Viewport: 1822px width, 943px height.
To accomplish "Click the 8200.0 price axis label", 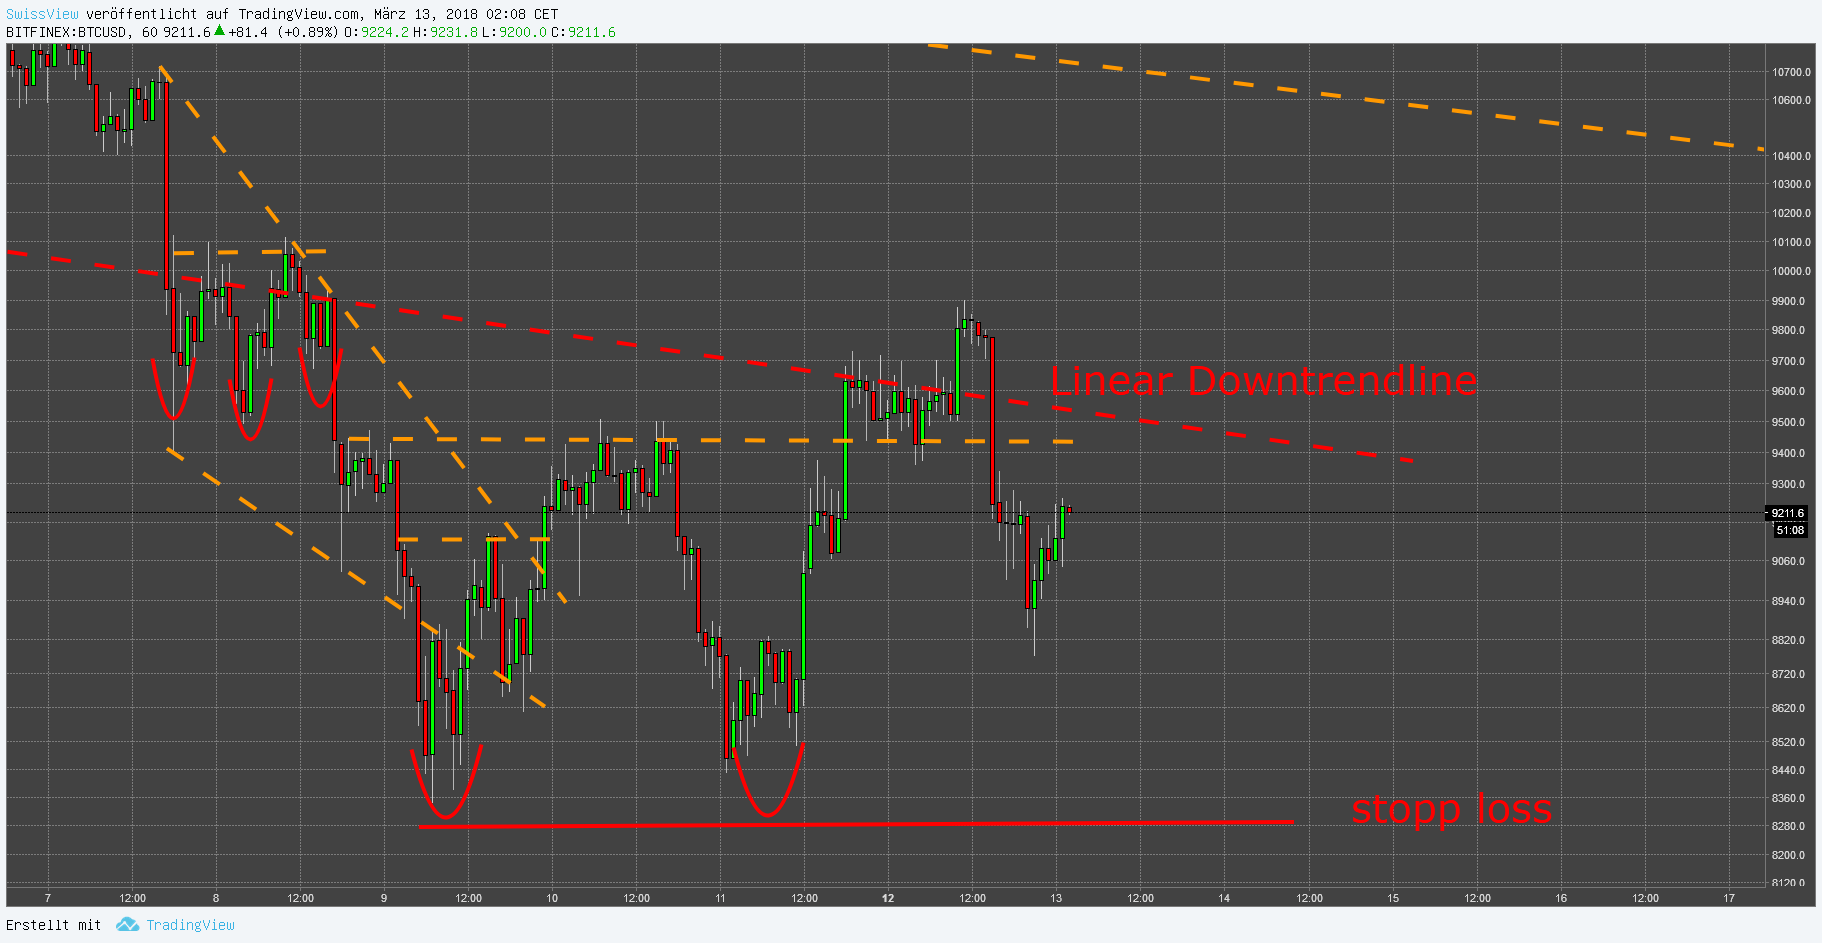I will 1788,855.
